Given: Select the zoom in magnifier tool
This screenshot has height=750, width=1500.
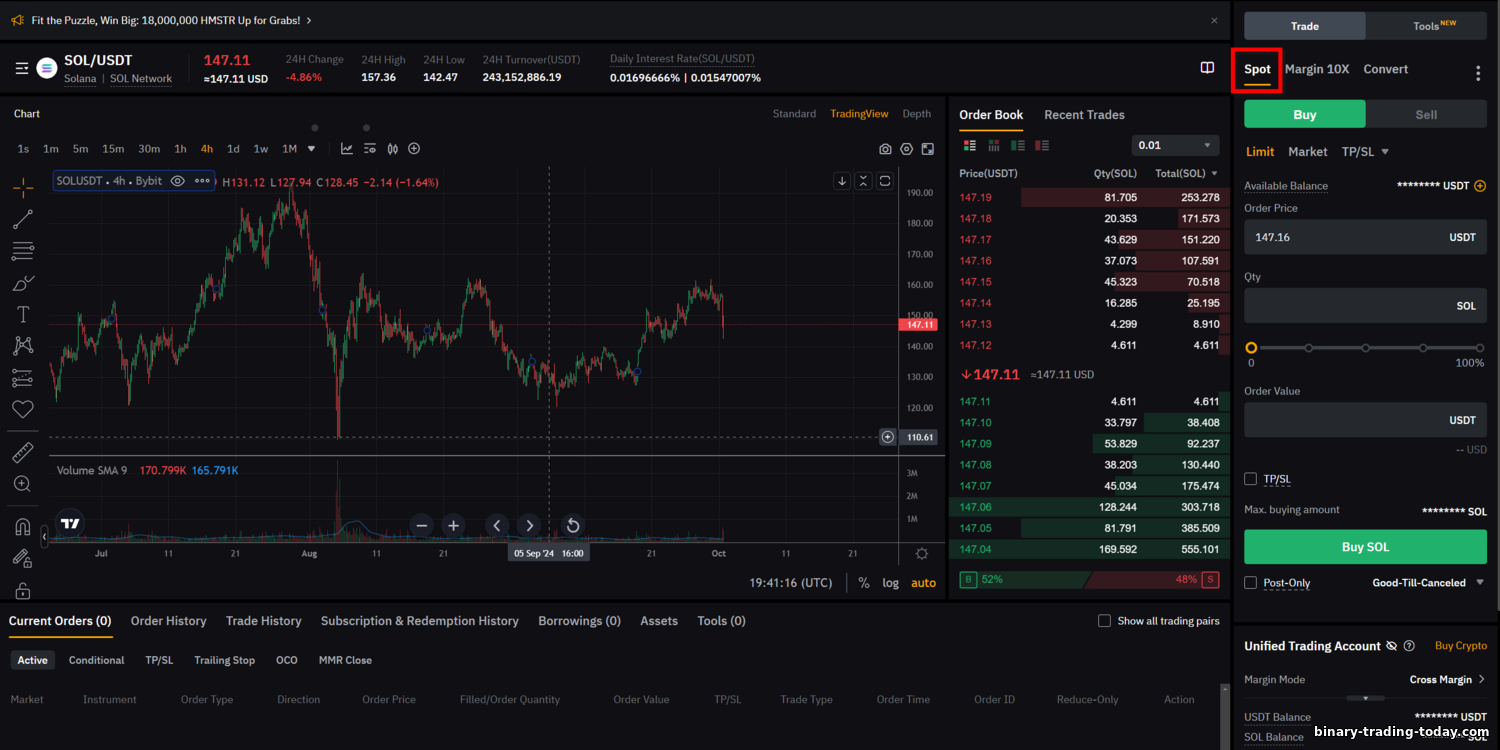Looking at the screenshot, I should tap(22, 484).
